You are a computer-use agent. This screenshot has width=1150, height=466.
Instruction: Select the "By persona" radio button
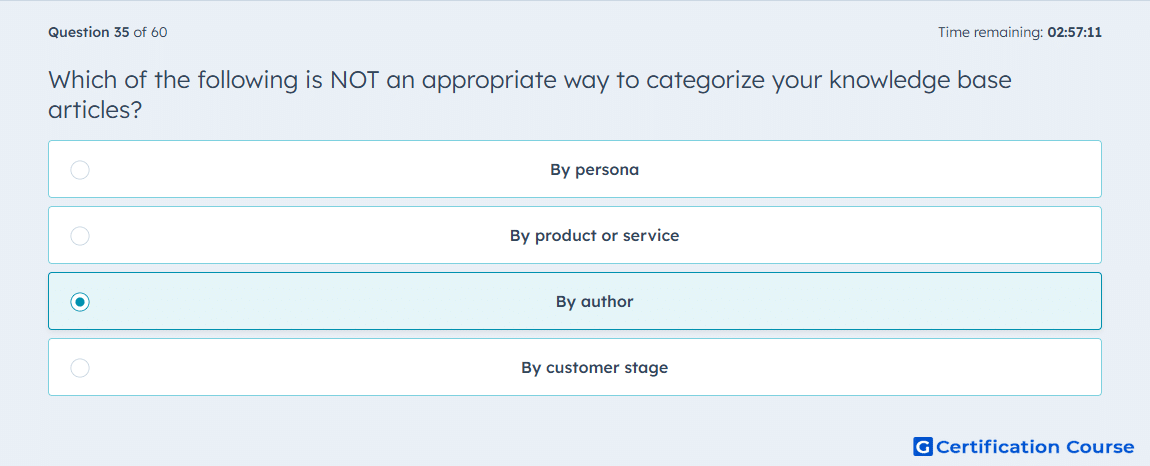coord(80,170)
